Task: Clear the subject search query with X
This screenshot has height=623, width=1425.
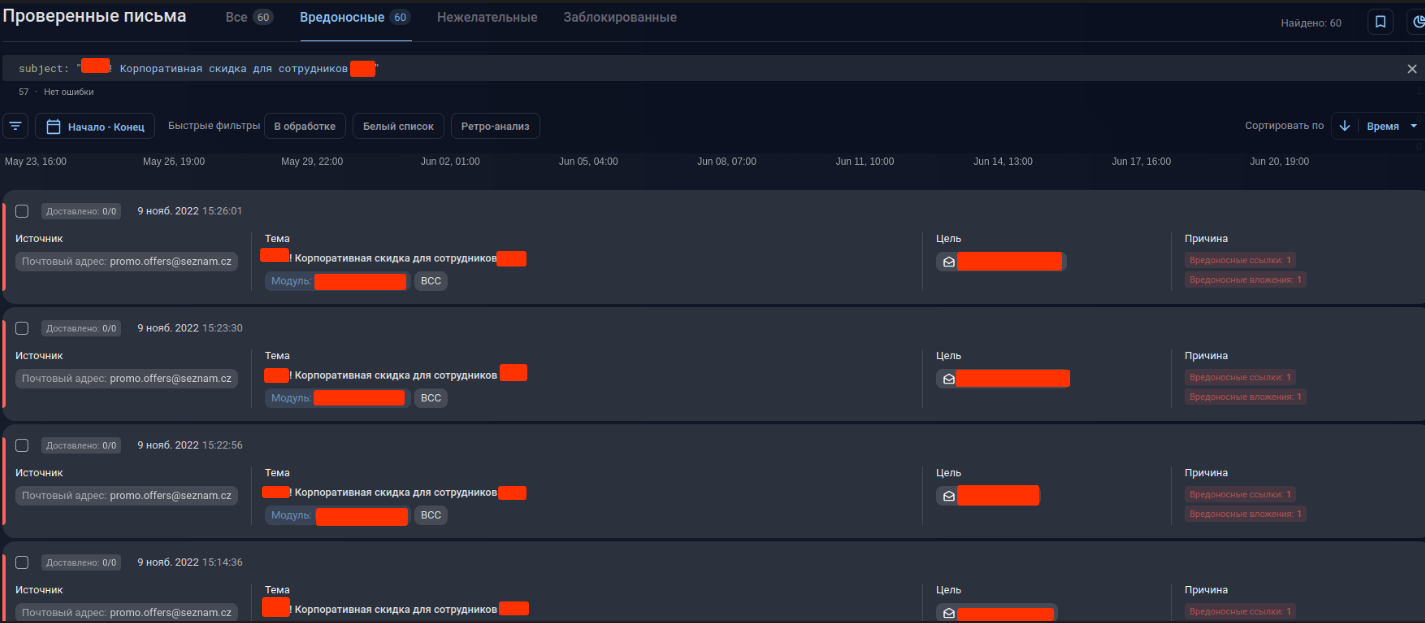Action: pyautogui.click(x=1412, y=69)
